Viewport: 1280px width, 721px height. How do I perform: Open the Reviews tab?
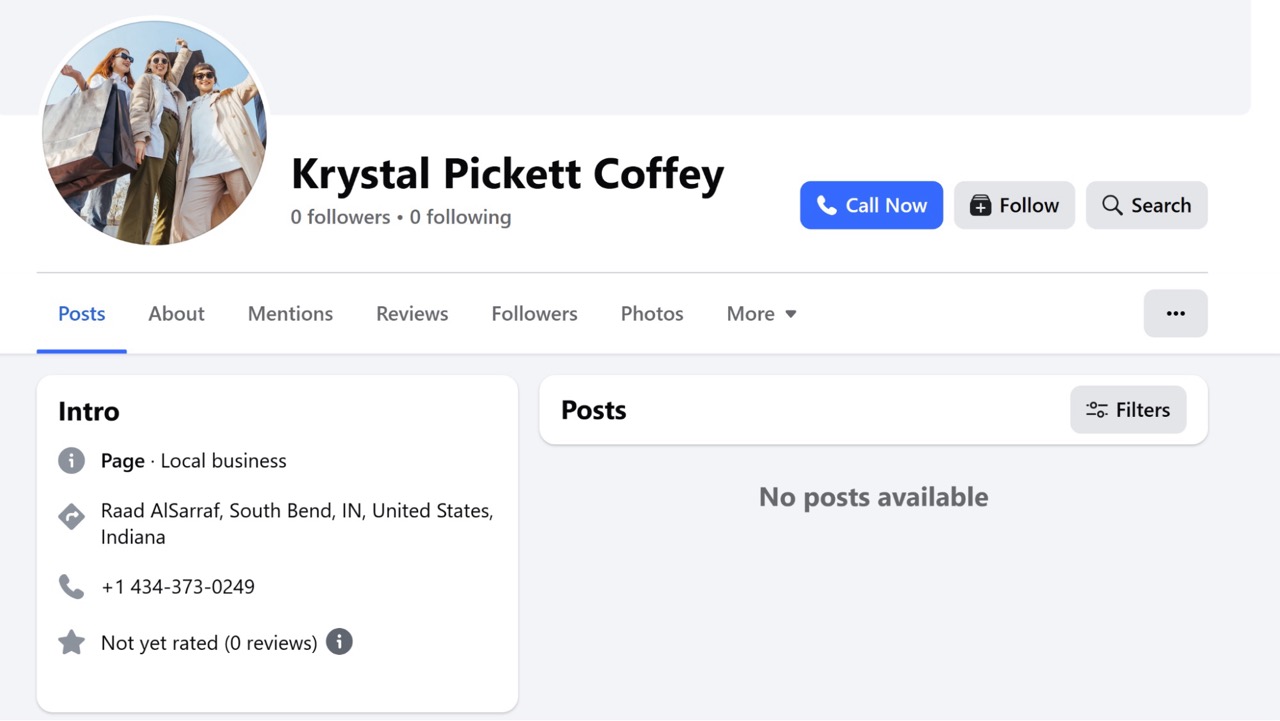(x=412, y=314)
